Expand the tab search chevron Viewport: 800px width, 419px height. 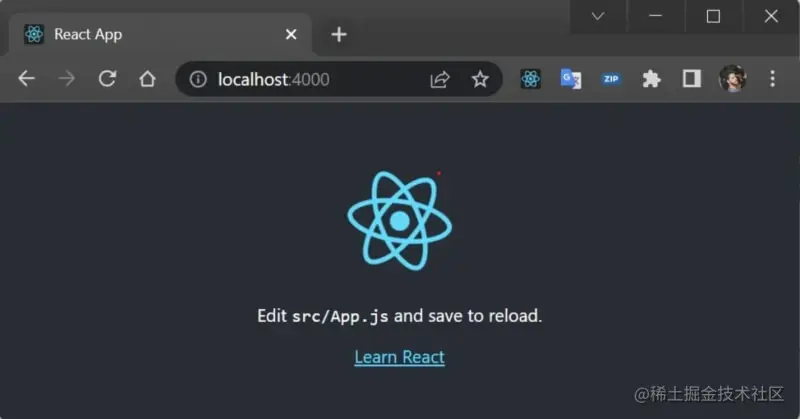[598, 16]
